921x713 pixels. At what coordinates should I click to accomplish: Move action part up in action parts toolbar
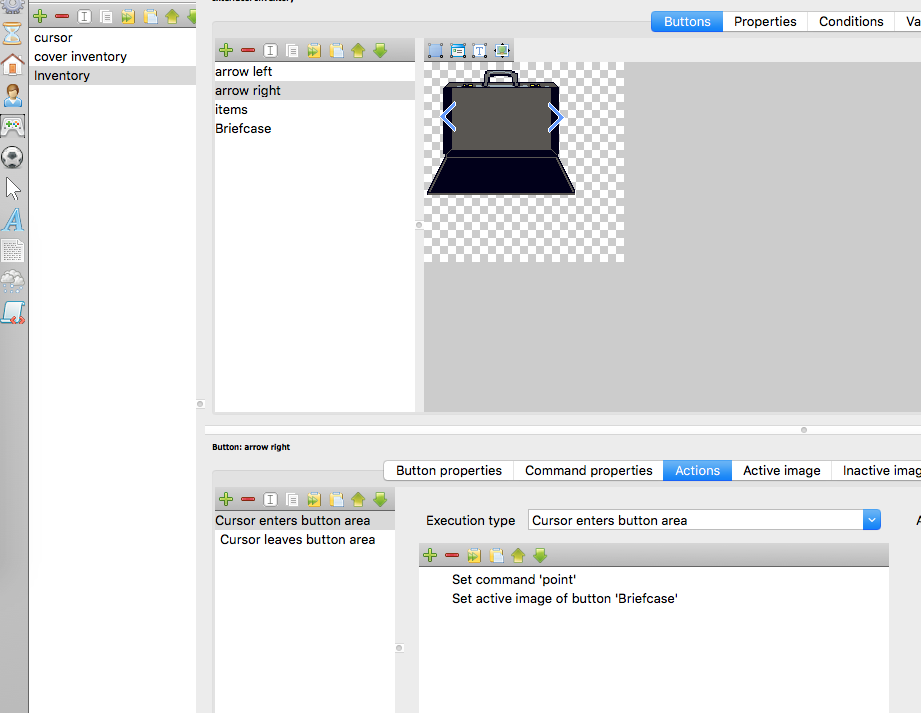point(518,555)
